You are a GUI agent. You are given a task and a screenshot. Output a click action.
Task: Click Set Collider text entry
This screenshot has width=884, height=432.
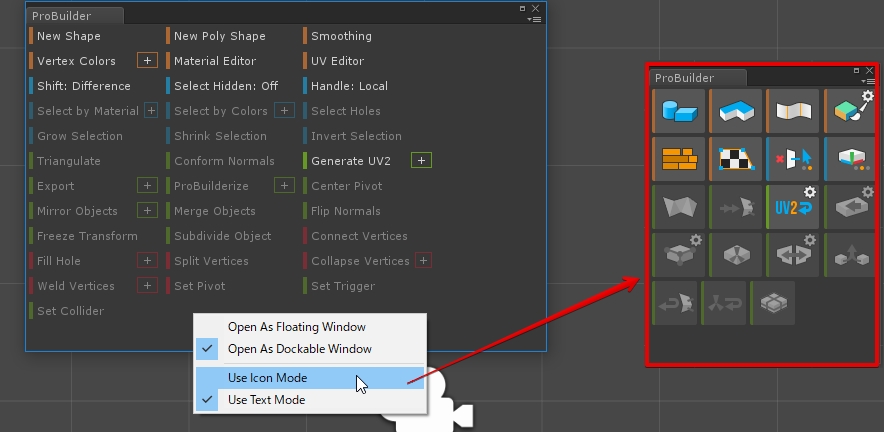pyautogui.click(x=70, y=311)
